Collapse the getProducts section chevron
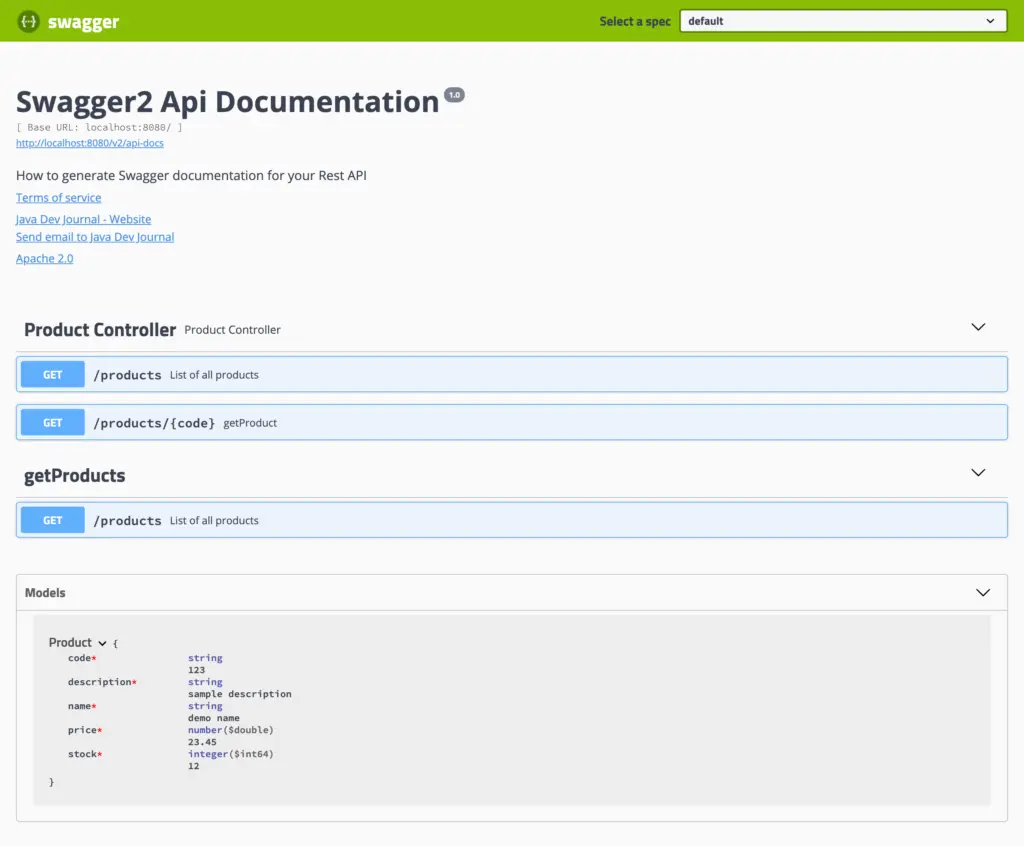The image size is (1024, 846). [978, 473]
